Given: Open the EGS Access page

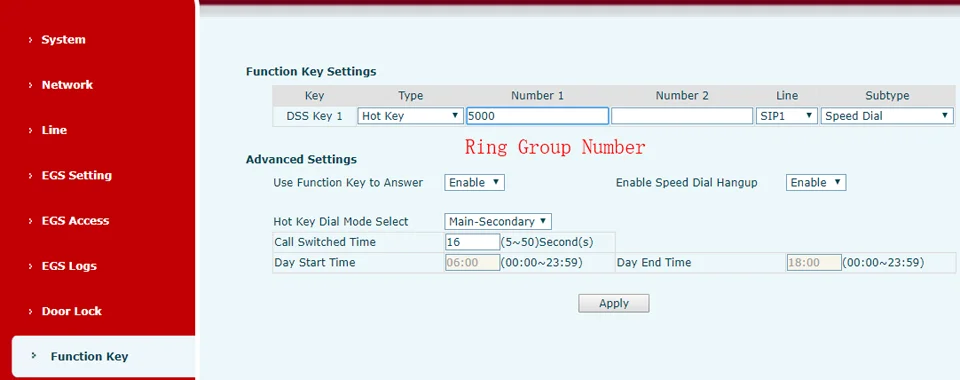Looking at the screenshot, I should [75, 221].
